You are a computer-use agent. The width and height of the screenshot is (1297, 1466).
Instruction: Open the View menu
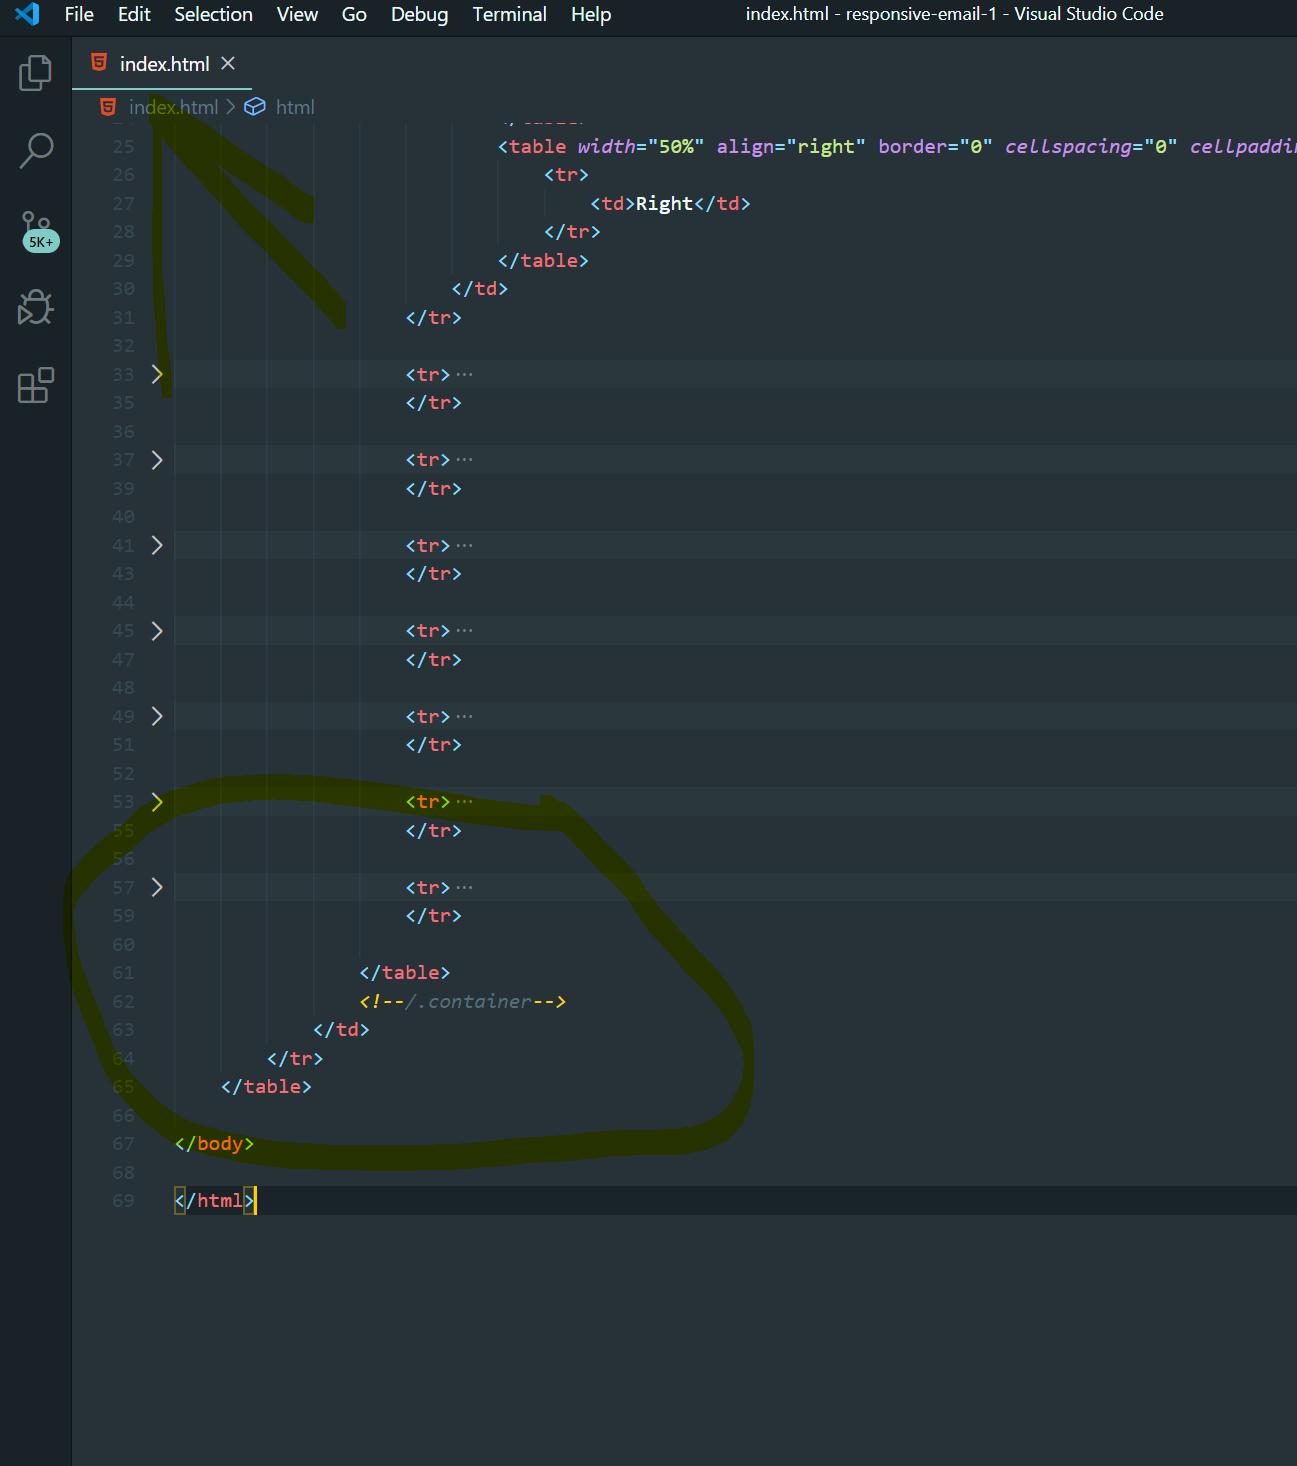click(x=297, y=14)
